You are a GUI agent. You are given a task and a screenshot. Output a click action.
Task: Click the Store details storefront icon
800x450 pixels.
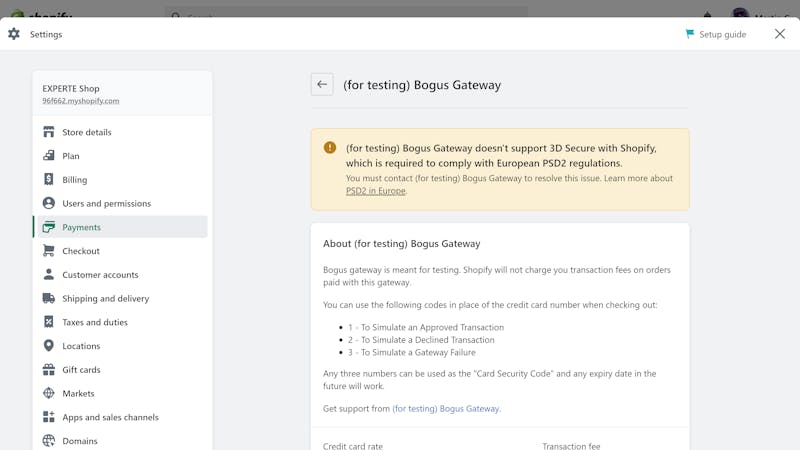(x=48, y=132)
